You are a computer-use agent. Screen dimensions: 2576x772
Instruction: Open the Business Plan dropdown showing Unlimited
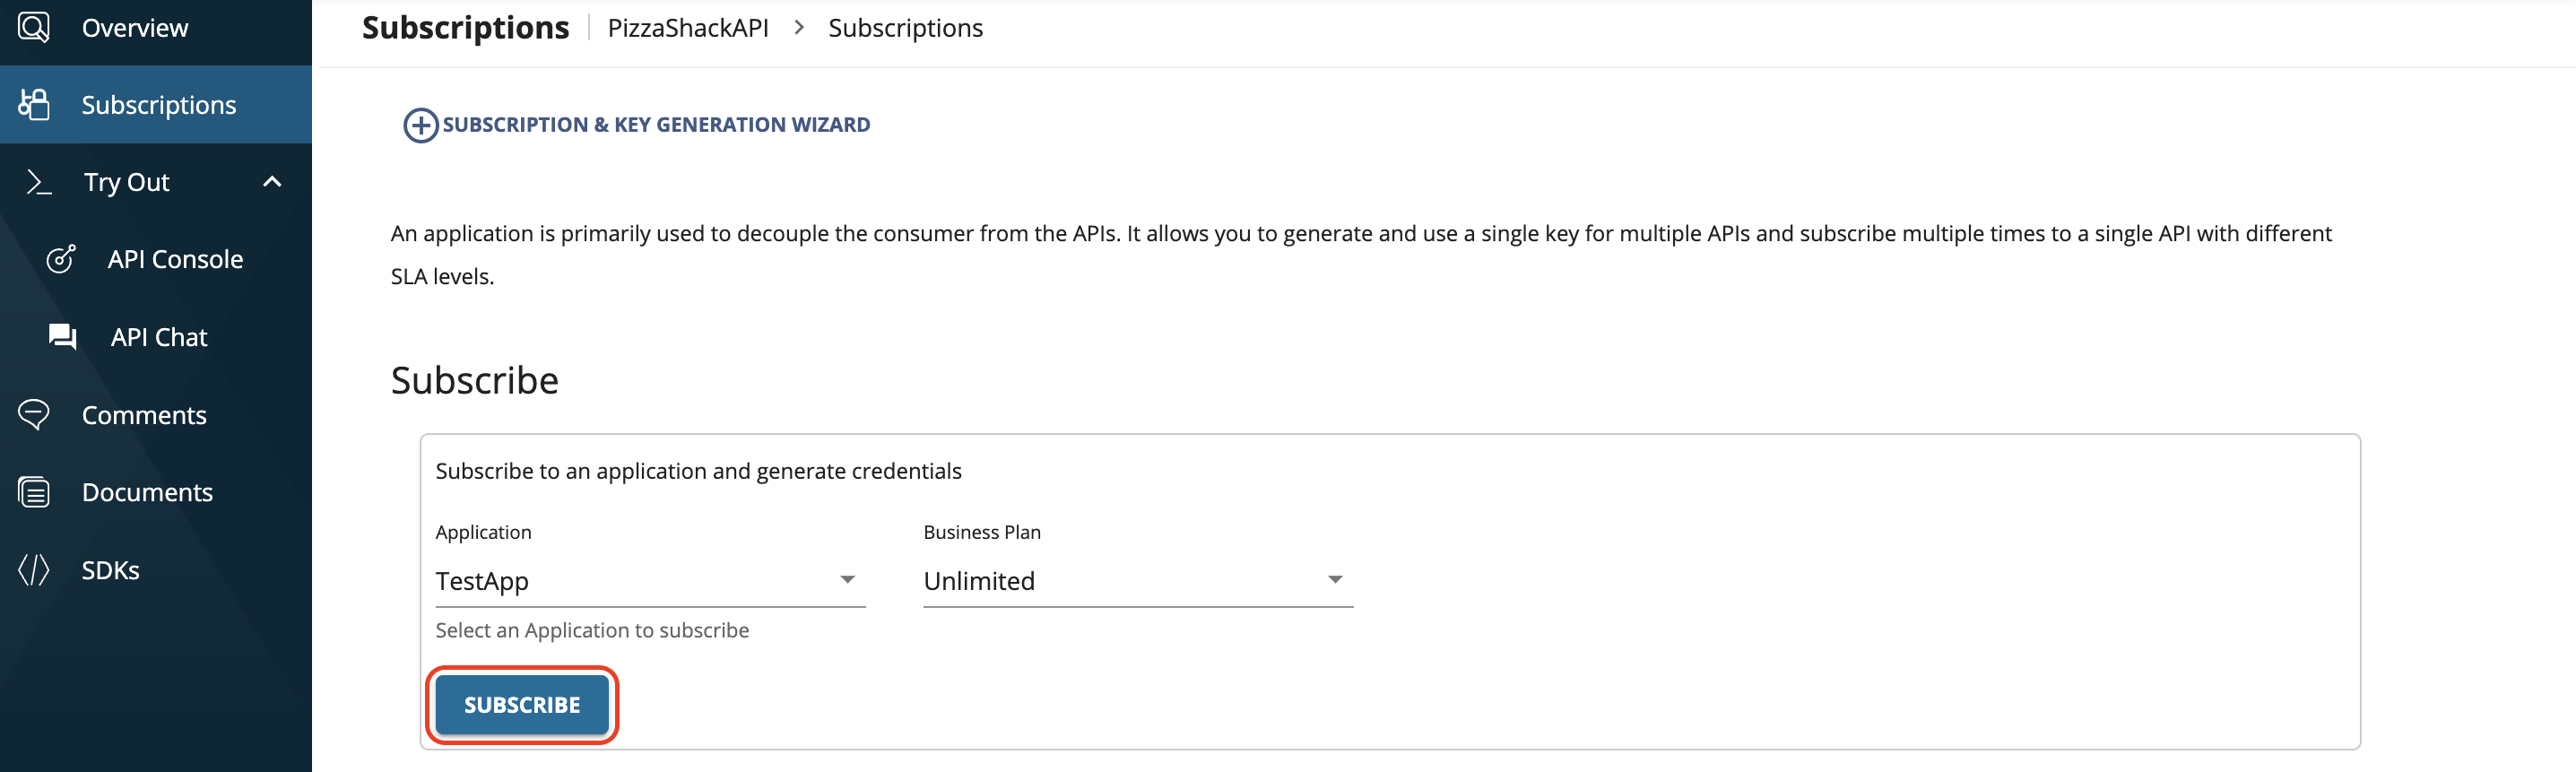1137,580
